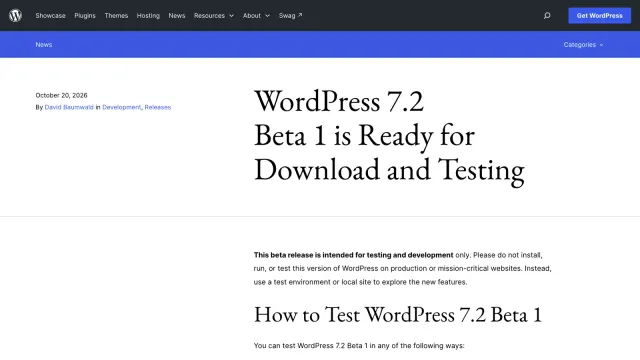Open Showcase in top navigation

tap(50, 16)
